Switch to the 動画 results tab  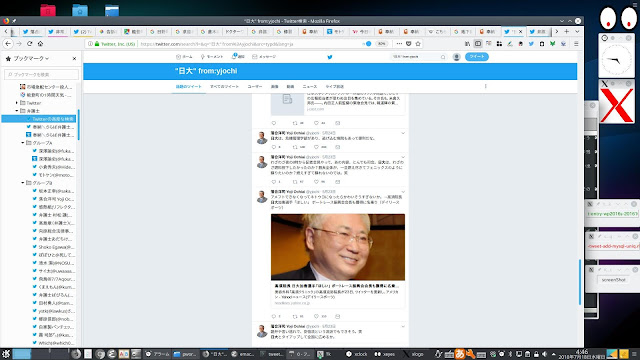(290, 87)
